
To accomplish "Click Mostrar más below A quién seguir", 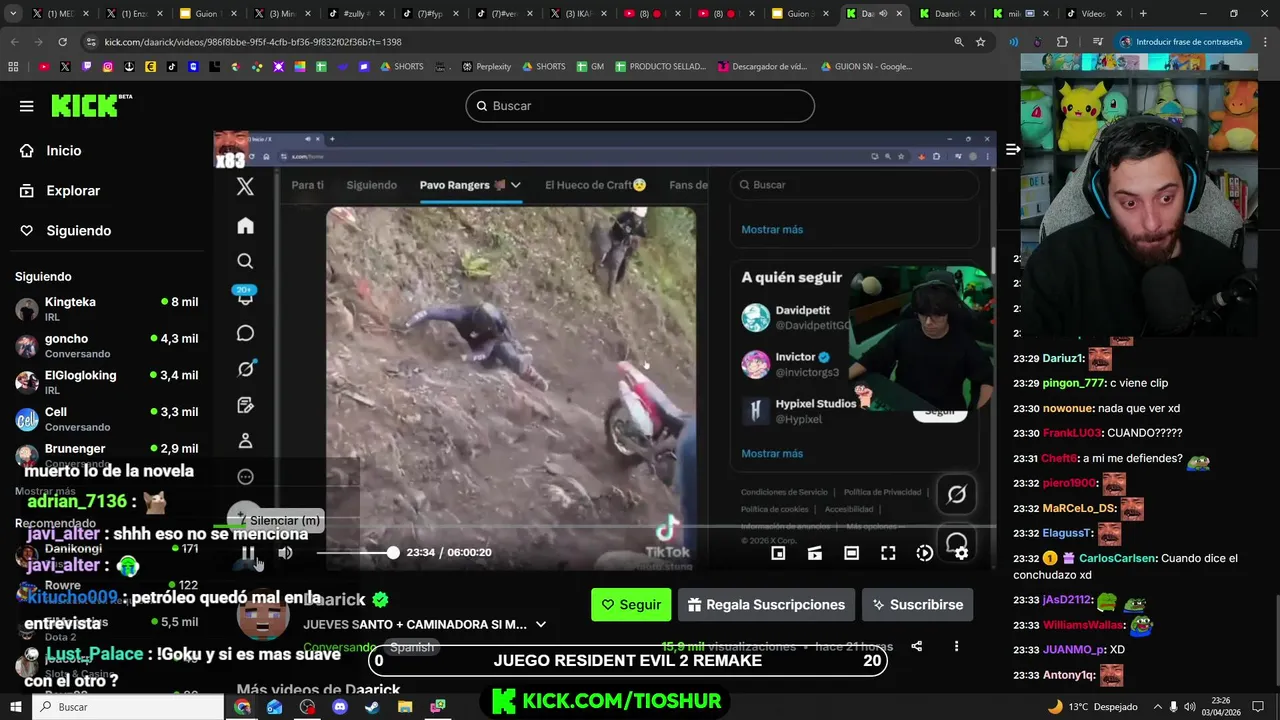I will [772, 454].
